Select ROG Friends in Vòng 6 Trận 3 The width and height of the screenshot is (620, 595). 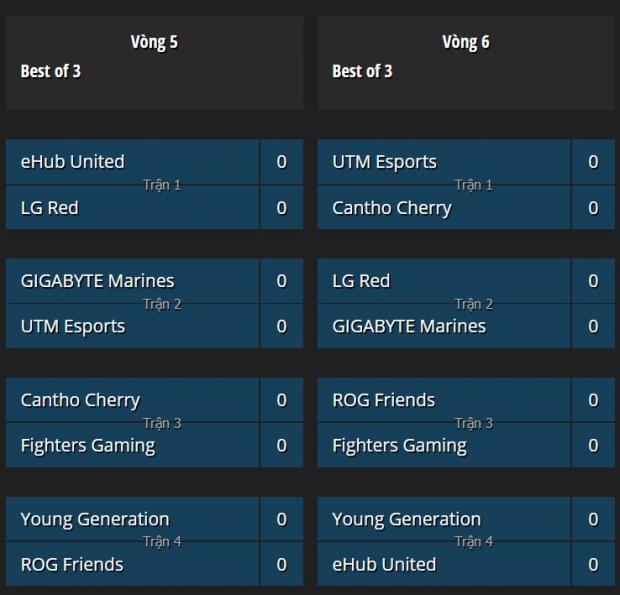tap(384, 399)
